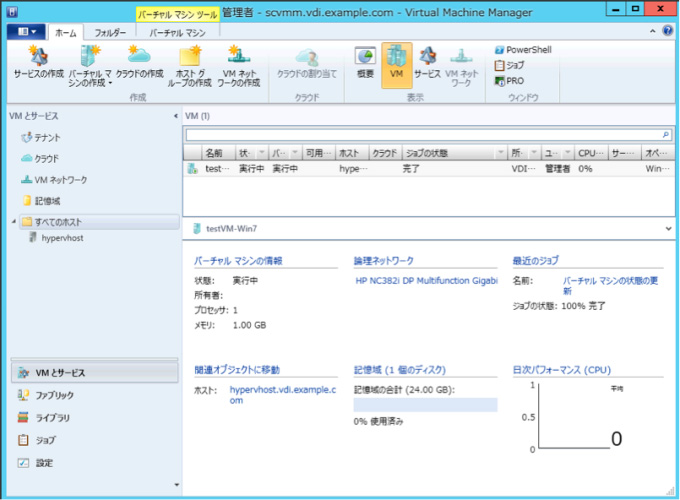This screenshot has height=500, width=680.
Task: Open the HP NC382i network link
Action: tap(426, 281)
